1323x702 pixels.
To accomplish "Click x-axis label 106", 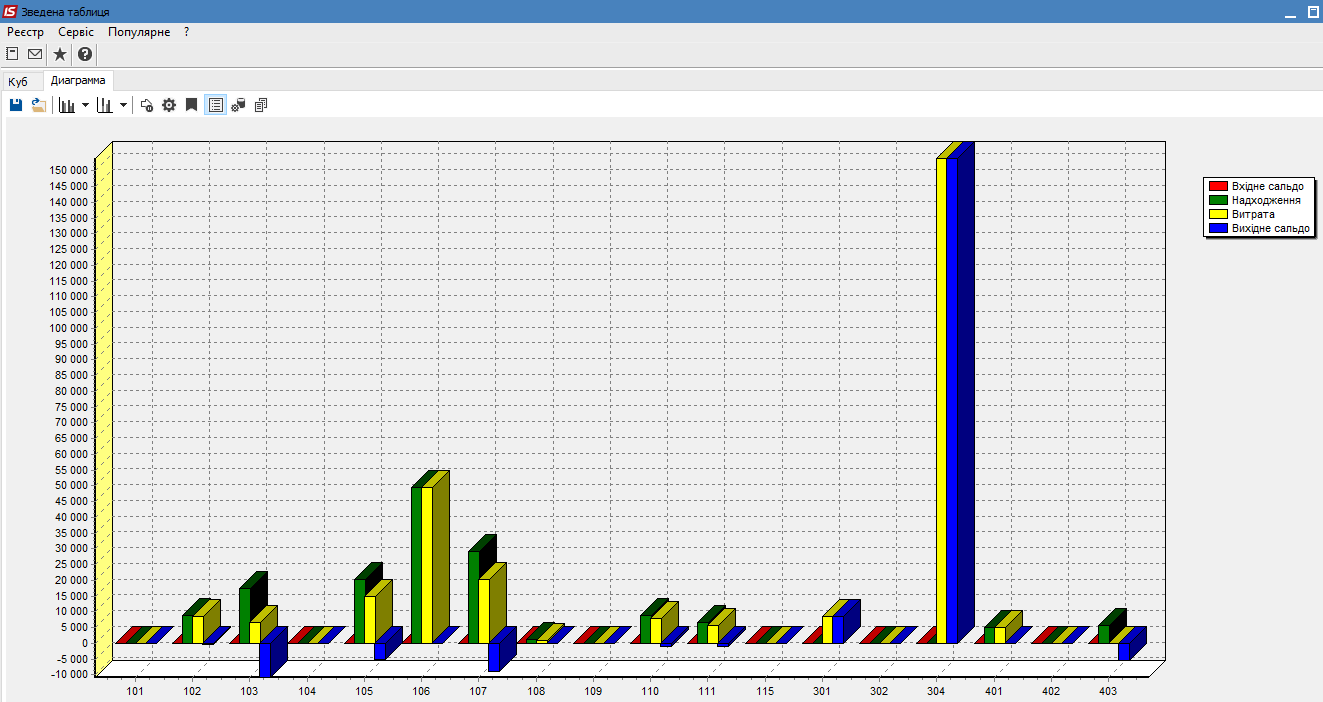I will 422,691.
